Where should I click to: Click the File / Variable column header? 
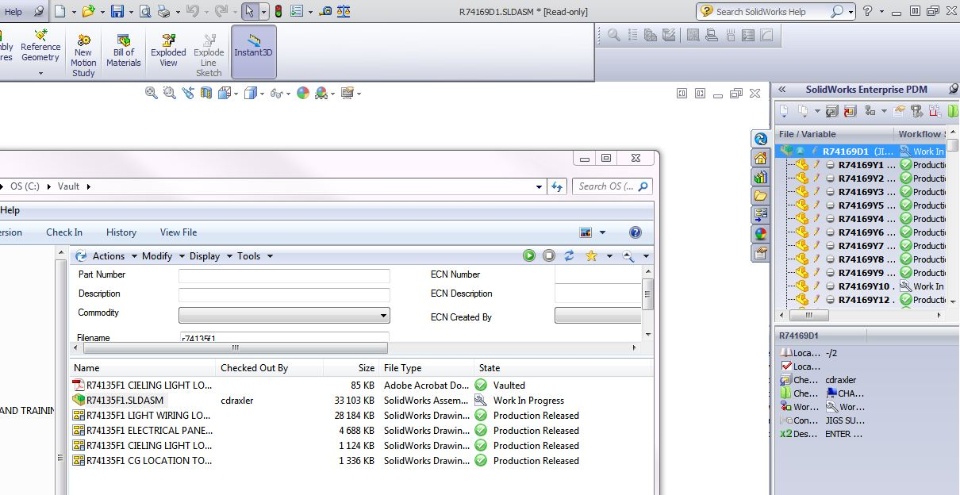[x=834, y=134]
